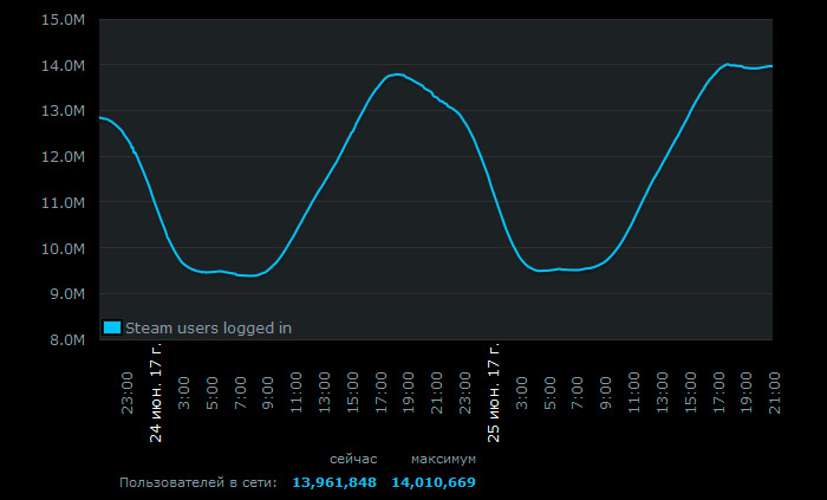Click the line's final point at the right edge of the chart
This screenshot has height=500, width=827.
[x=771, y=66]
